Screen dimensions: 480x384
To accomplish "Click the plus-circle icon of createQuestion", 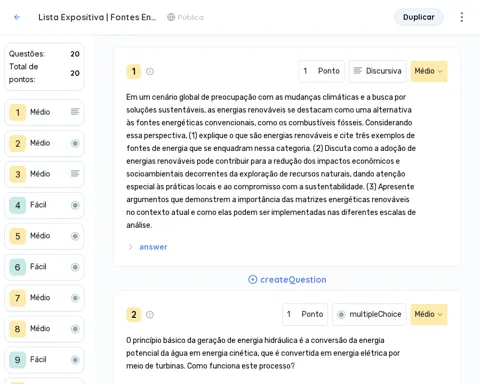I will click(x=253, y=279).
